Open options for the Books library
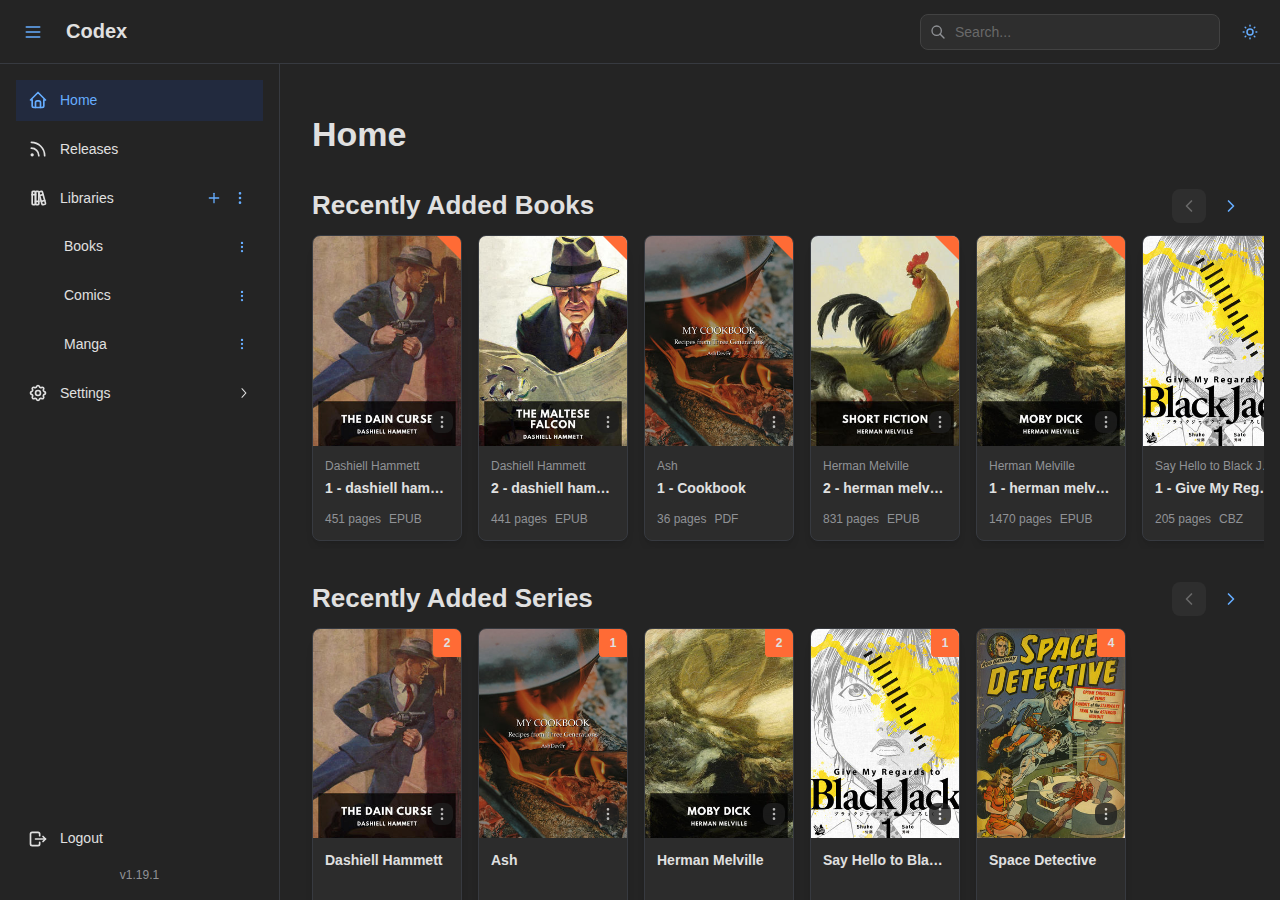This screenshot has width=1280, height=900. tap(241, 246)
